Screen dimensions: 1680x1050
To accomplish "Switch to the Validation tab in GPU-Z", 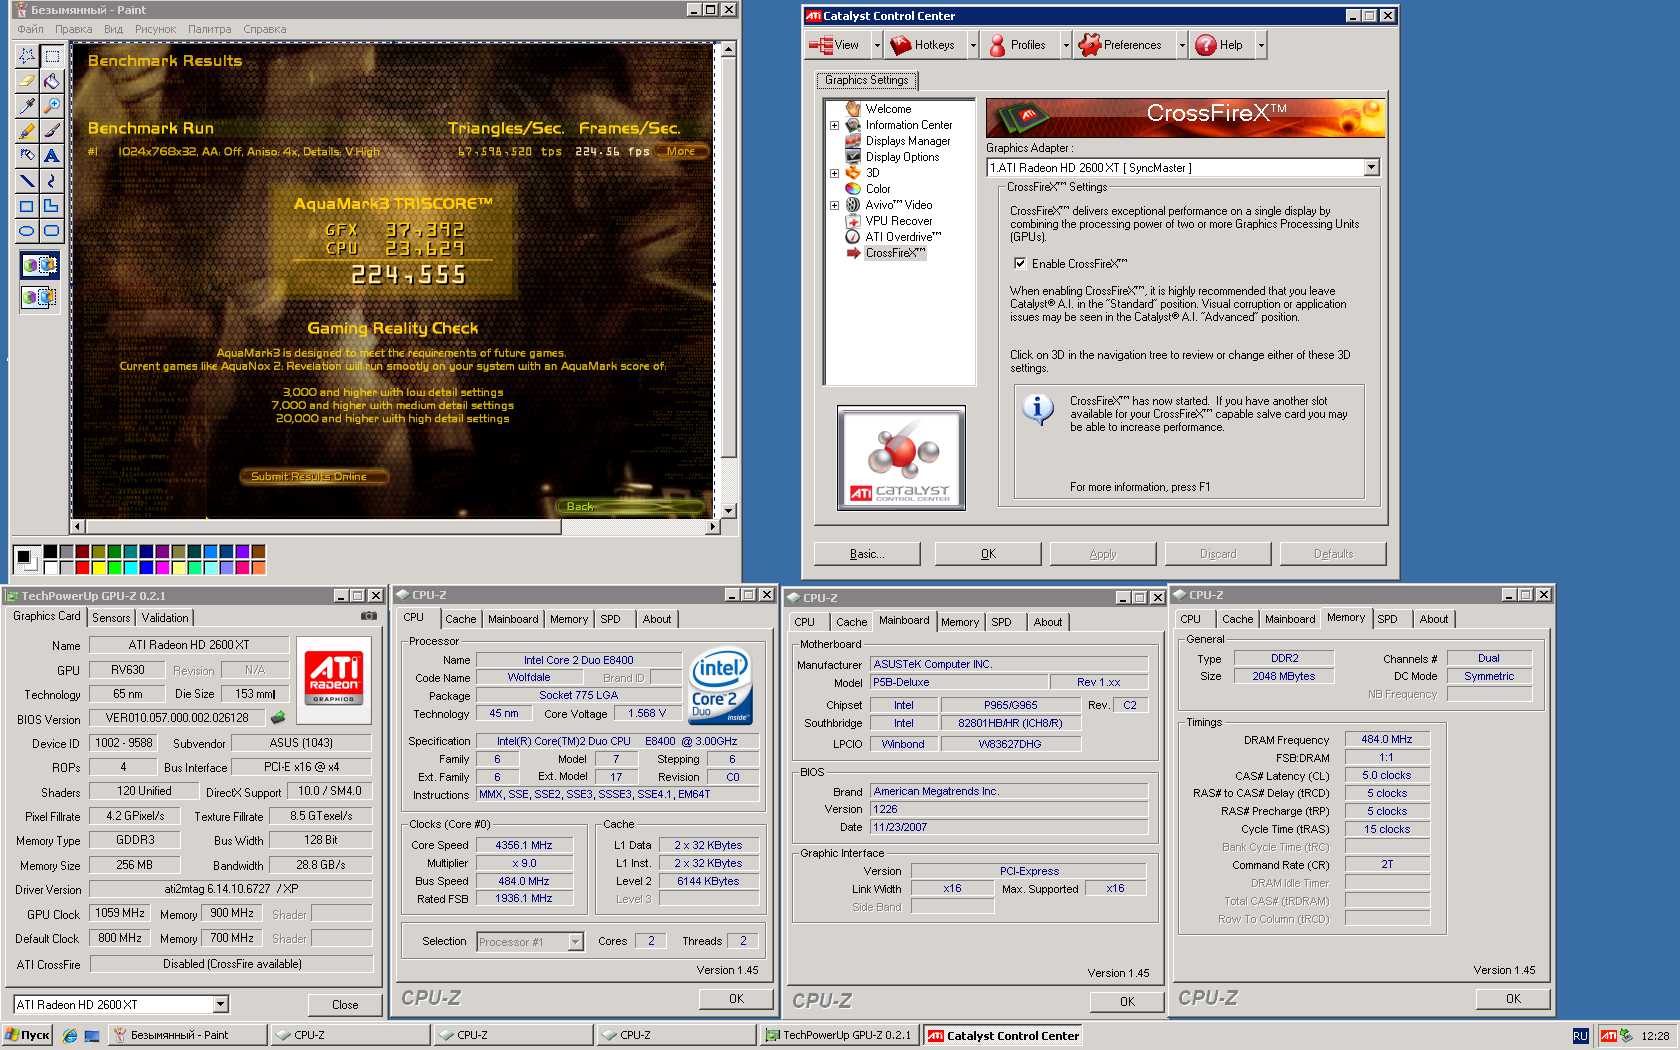I will (x=165, y=618).
